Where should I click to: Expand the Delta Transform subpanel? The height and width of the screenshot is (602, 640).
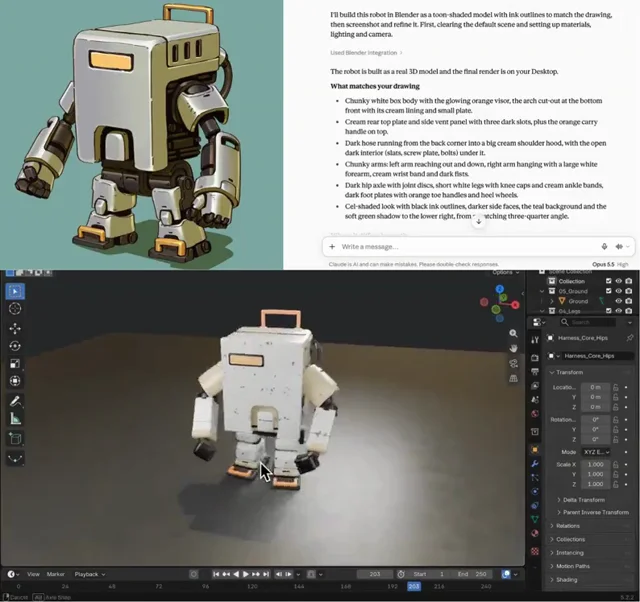(581, 500)
